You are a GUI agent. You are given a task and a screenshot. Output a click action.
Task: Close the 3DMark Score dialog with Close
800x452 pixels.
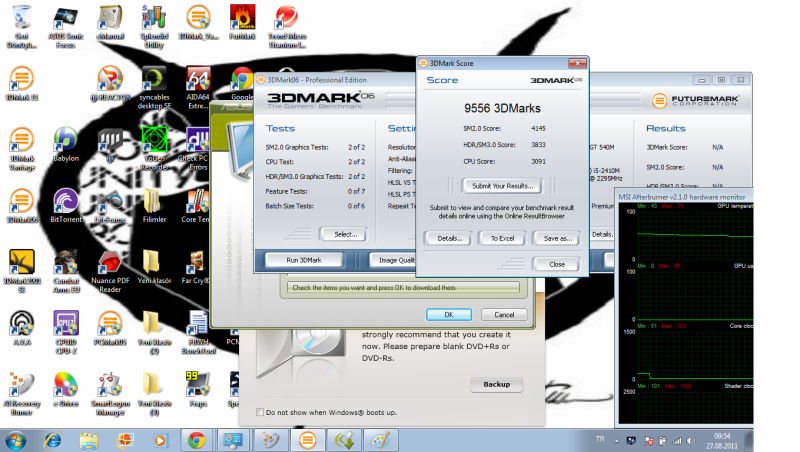coord(557,264)
